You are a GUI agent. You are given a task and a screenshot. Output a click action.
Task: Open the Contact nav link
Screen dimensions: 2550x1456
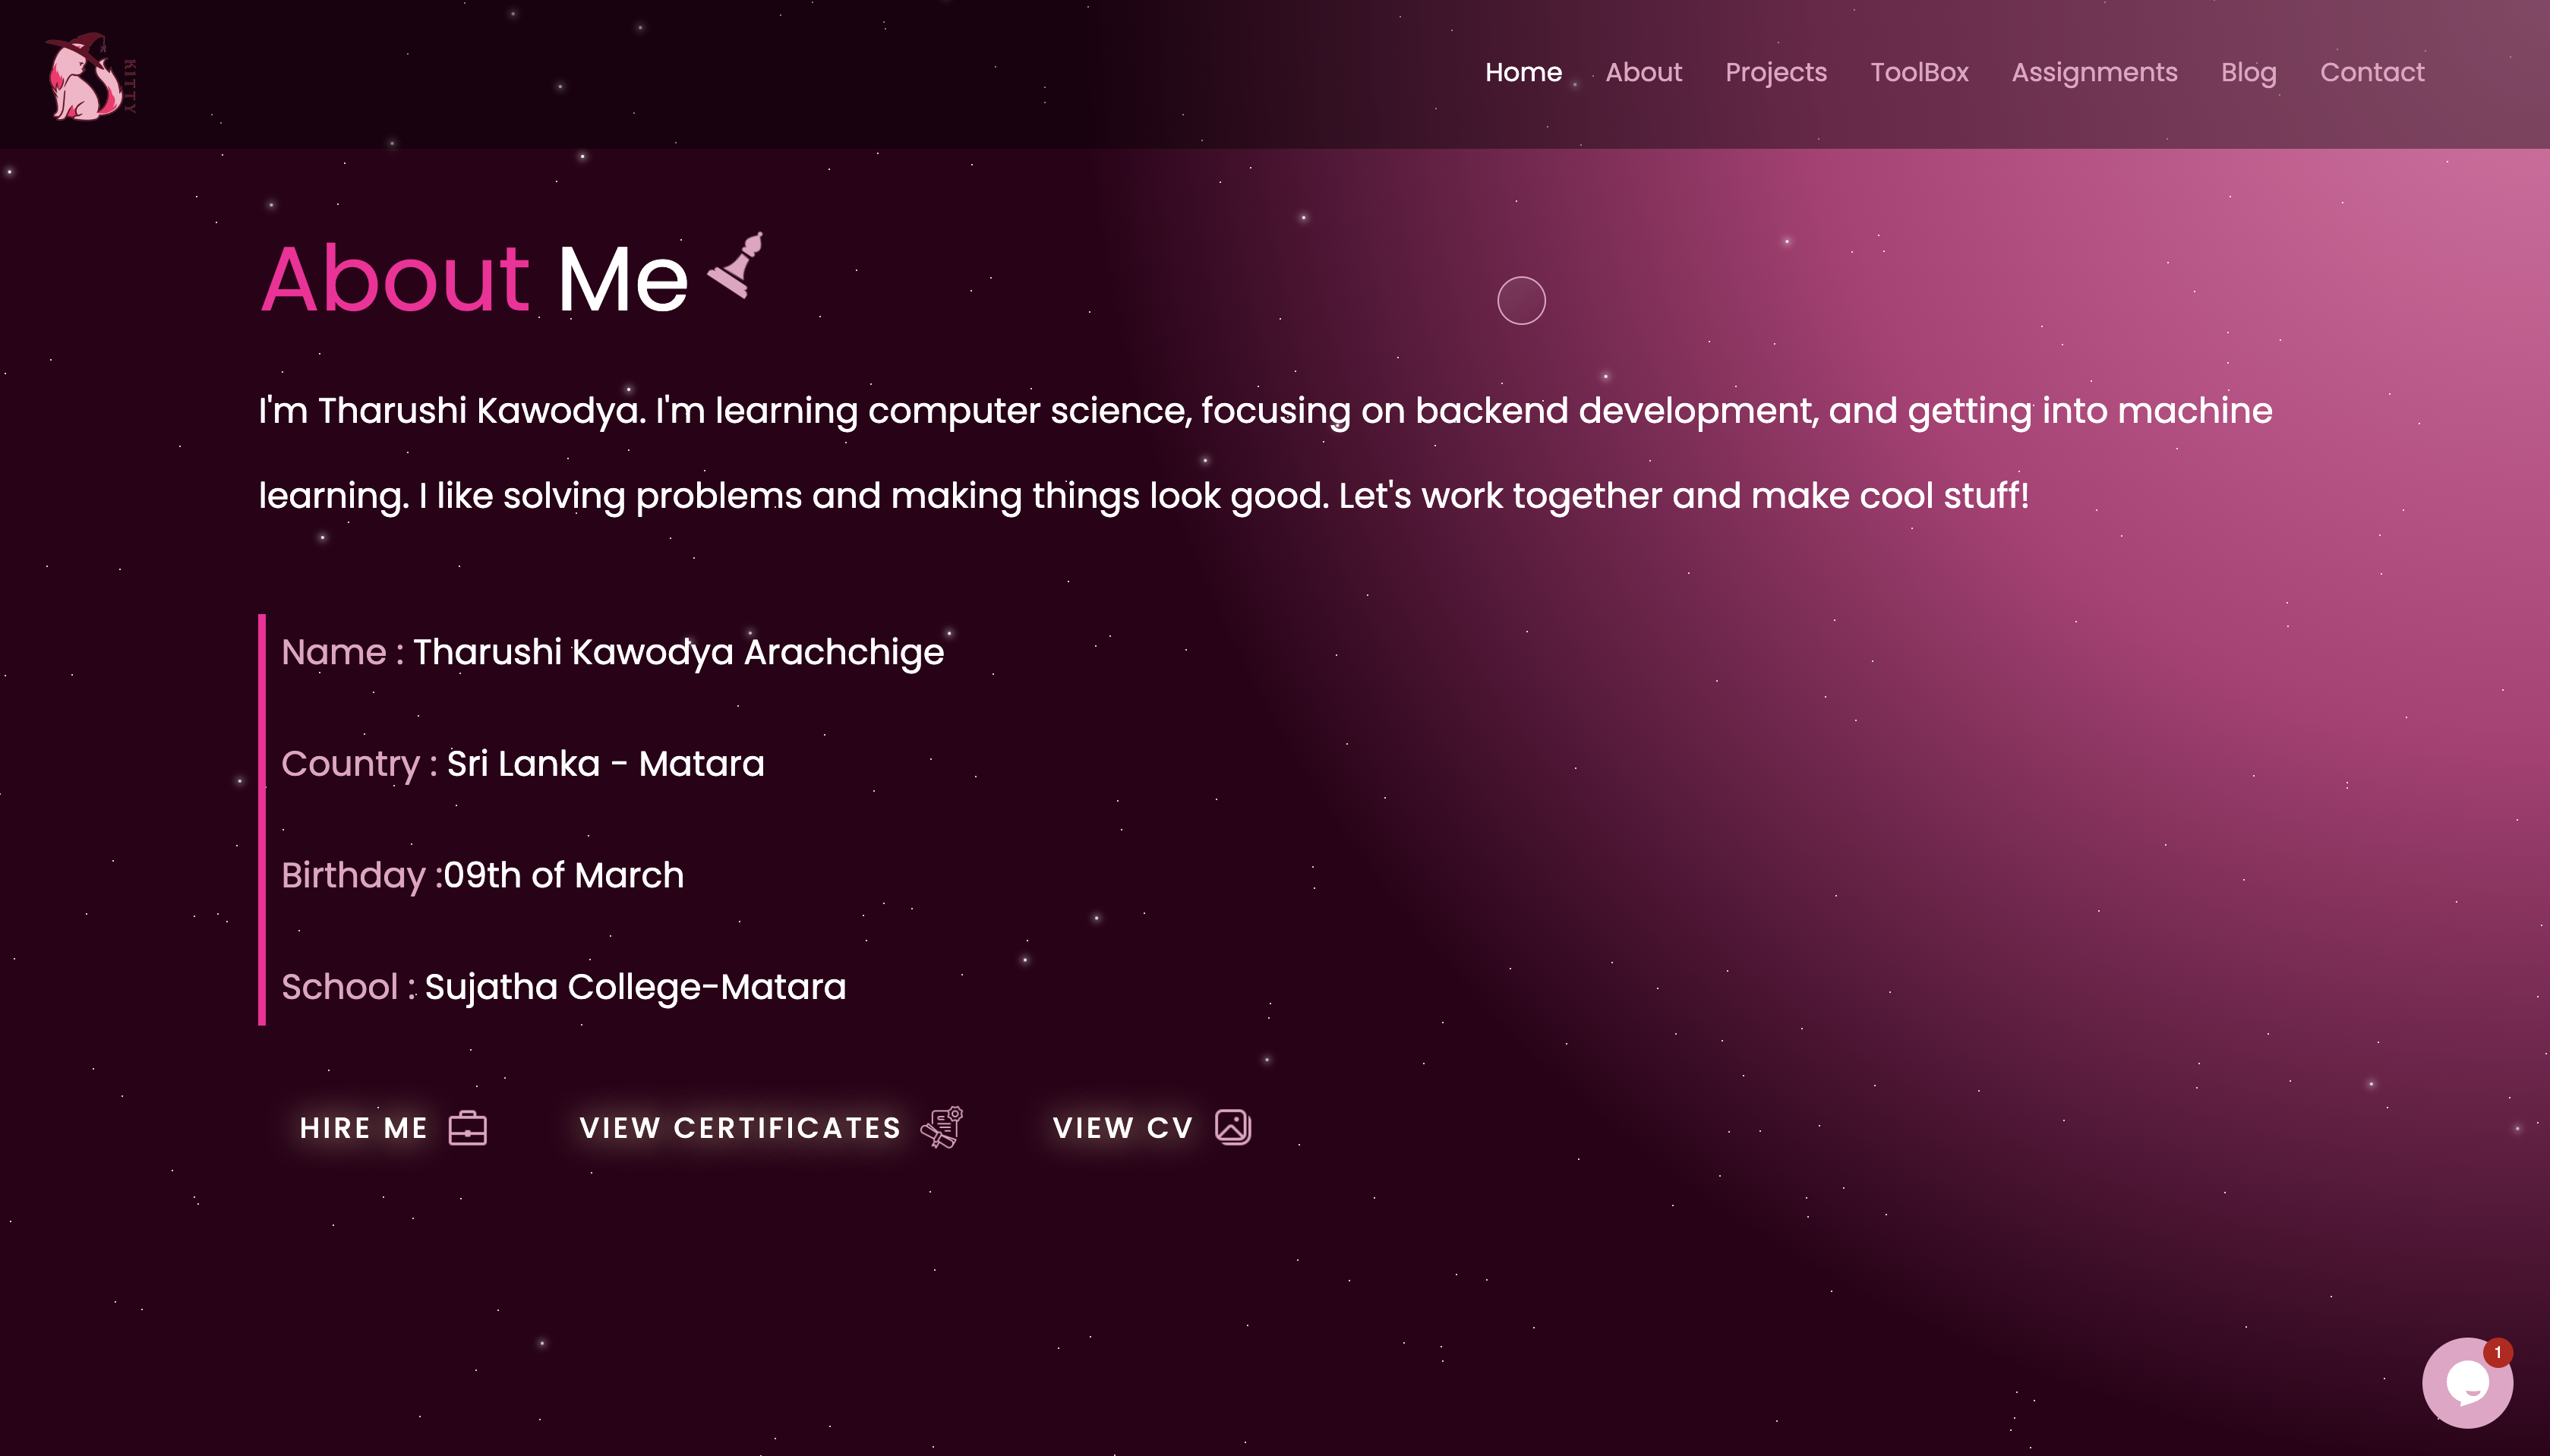tap(2371, 72)
